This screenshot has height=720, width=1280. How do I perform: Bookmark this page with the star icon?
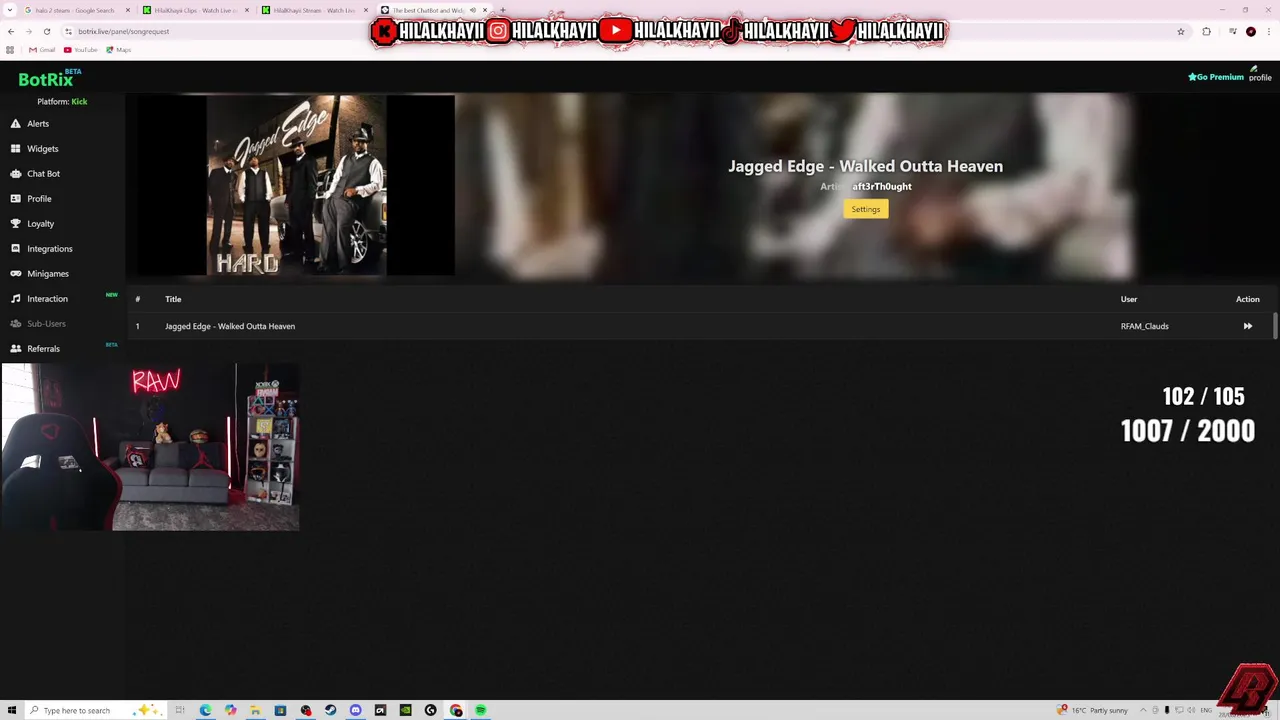coord(1181,31)
